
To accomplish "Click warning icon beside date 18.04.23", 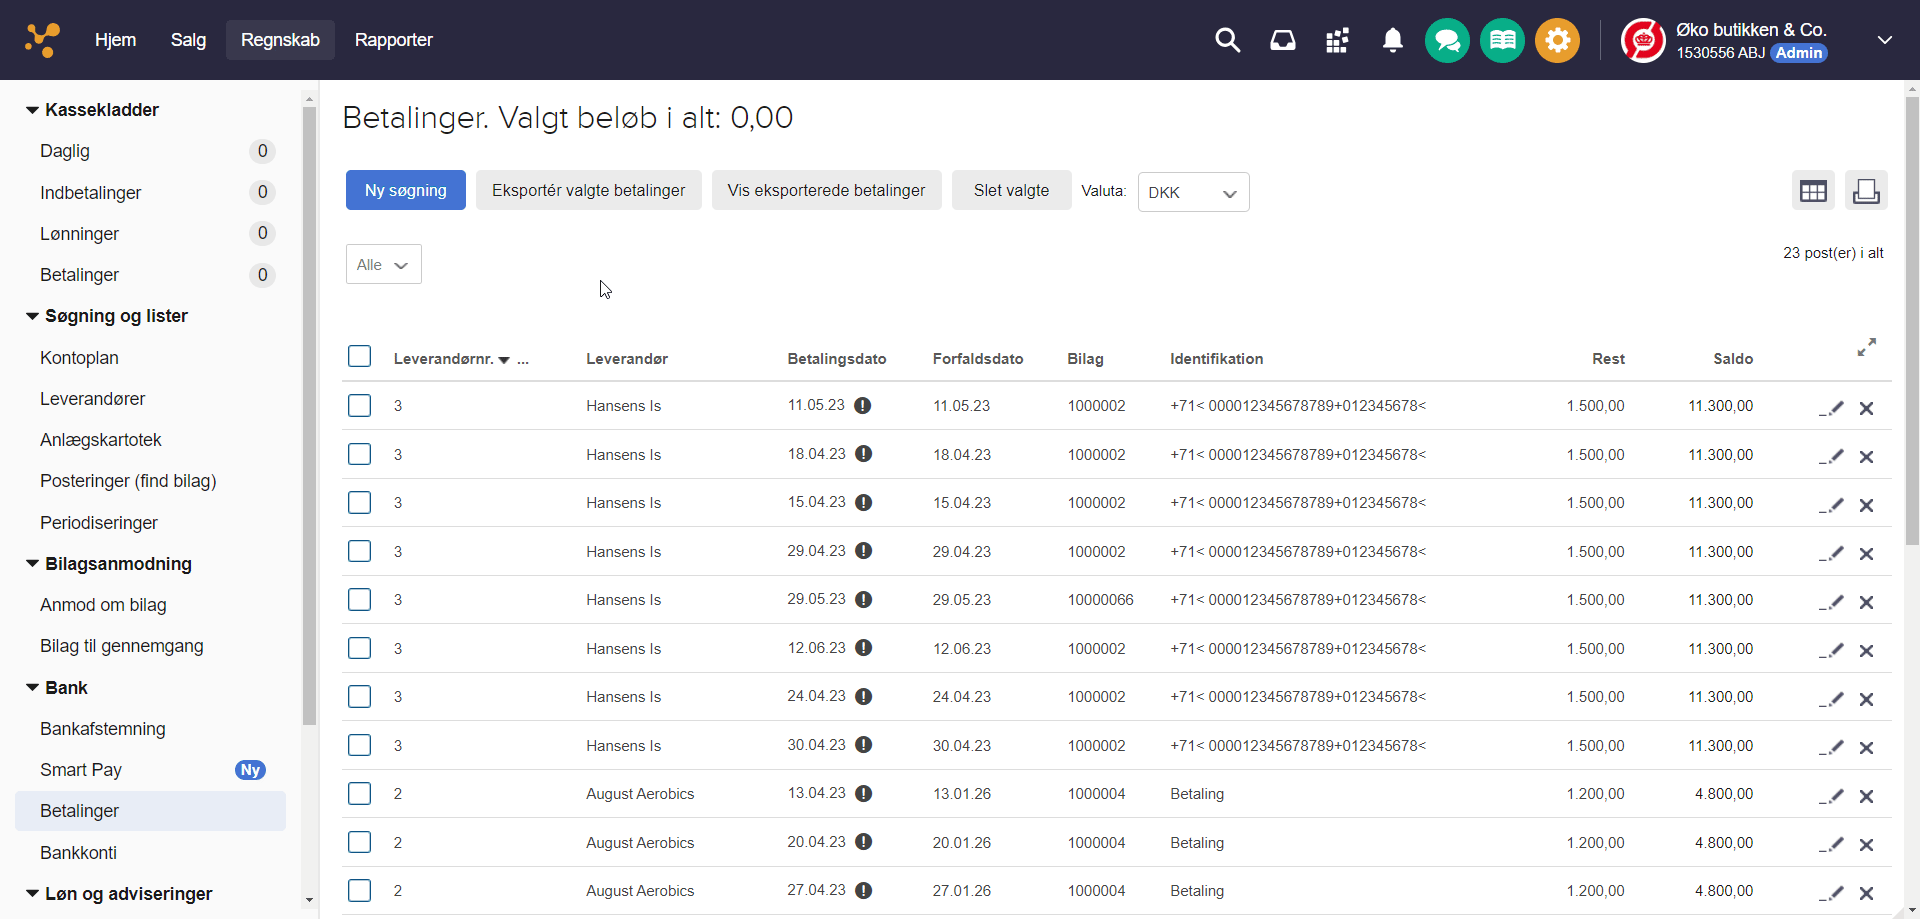I will pyautogui.click(x=864, y=454).
